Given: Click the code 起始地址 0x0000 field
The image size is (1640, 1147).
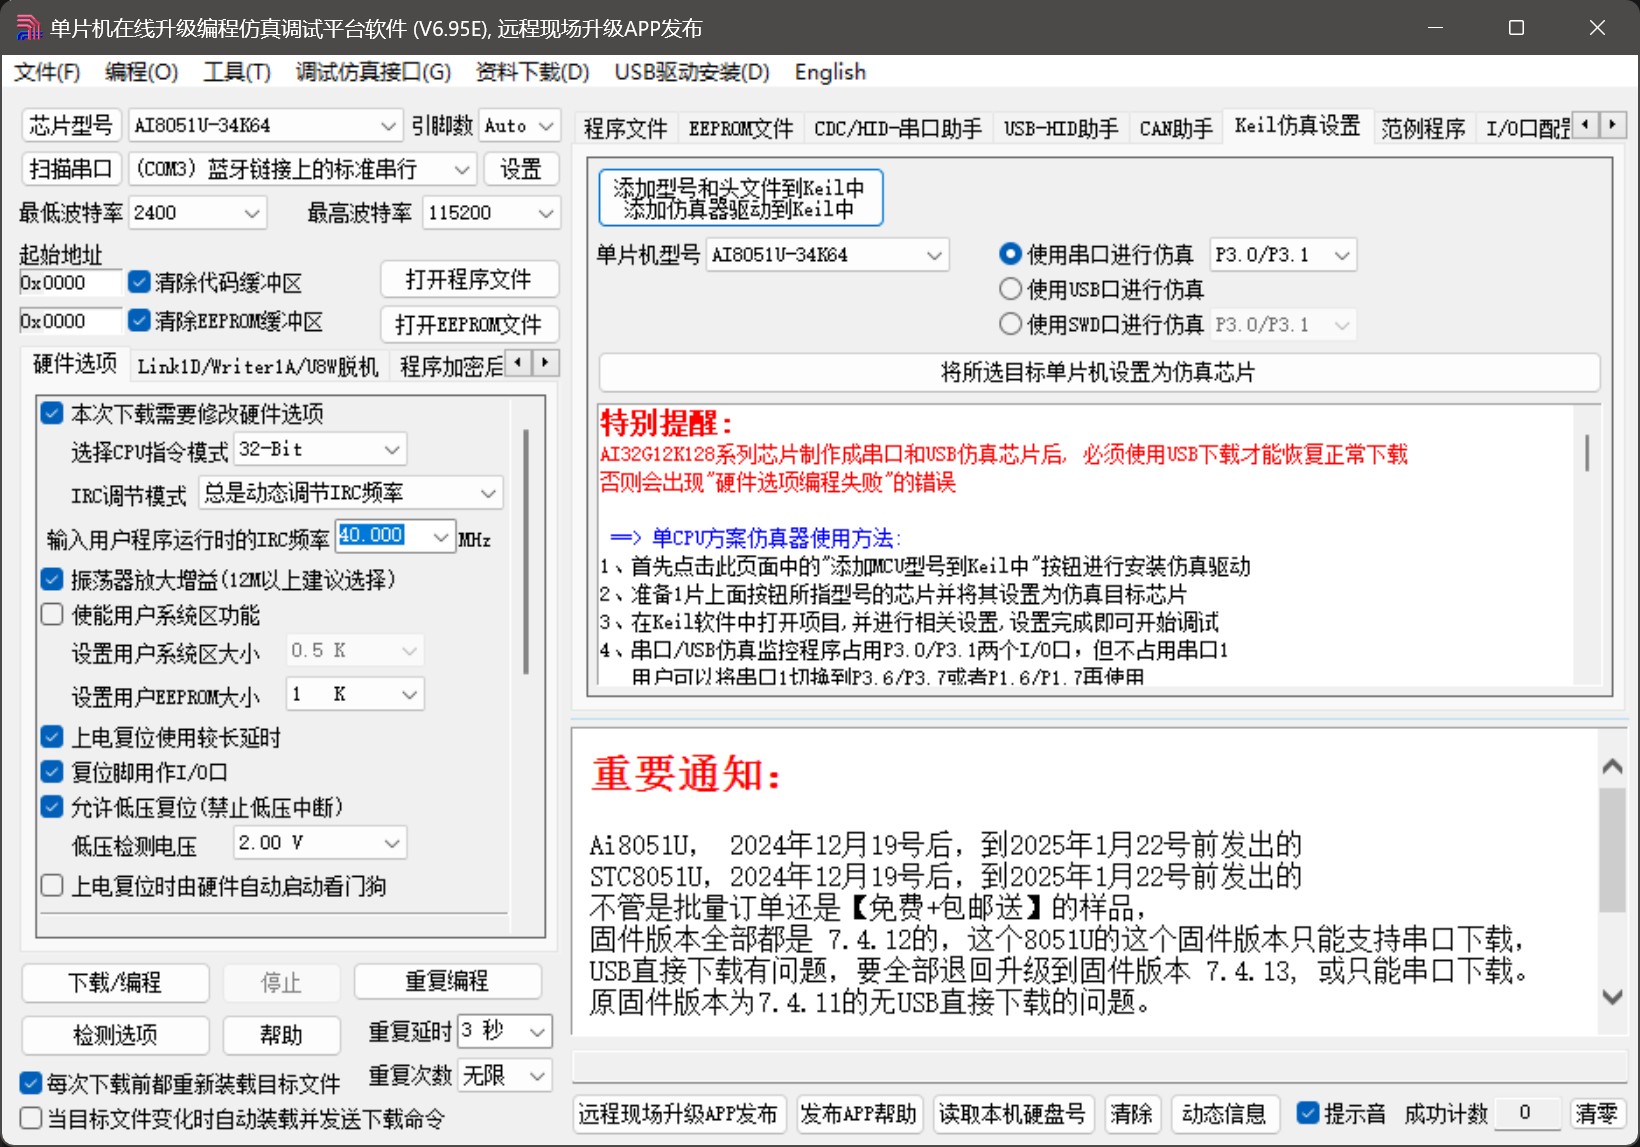Looking at the screenshot, I should tap(70, 283).
